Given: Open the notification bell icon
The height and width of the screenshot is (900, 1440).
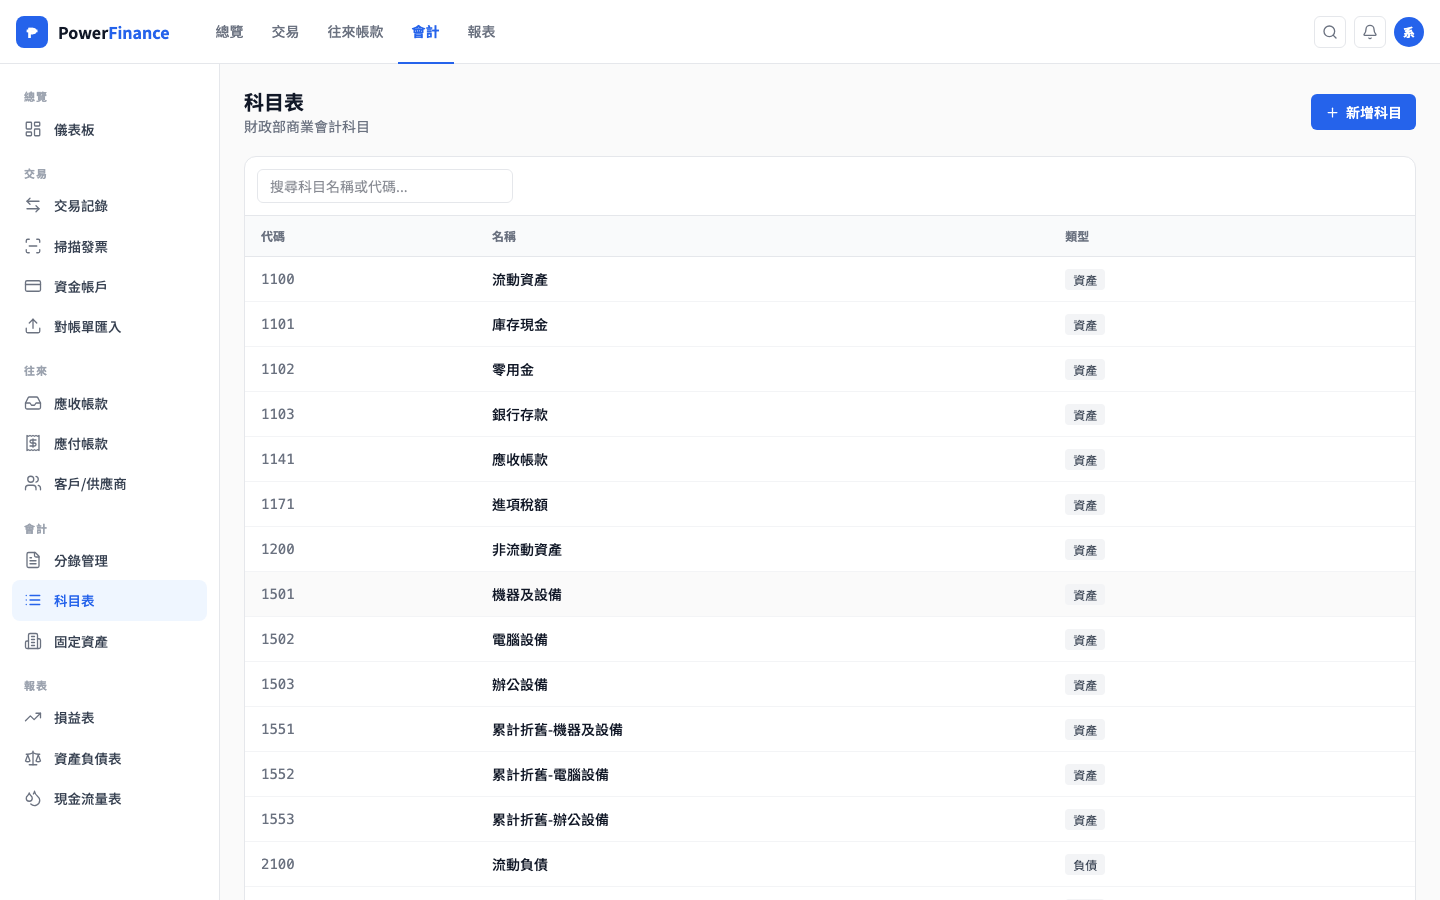Looking at the screenshot, I should point(1370,32).
